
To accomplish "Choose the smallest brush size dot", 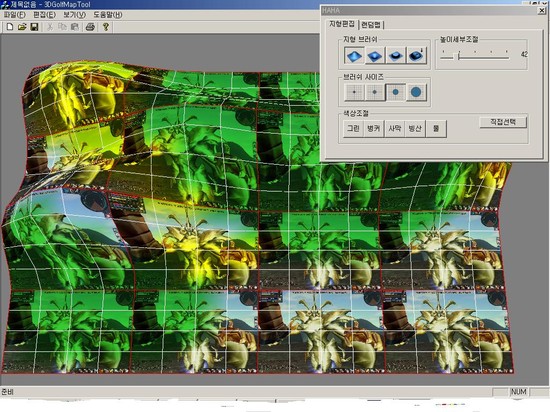I will [354, 92].
